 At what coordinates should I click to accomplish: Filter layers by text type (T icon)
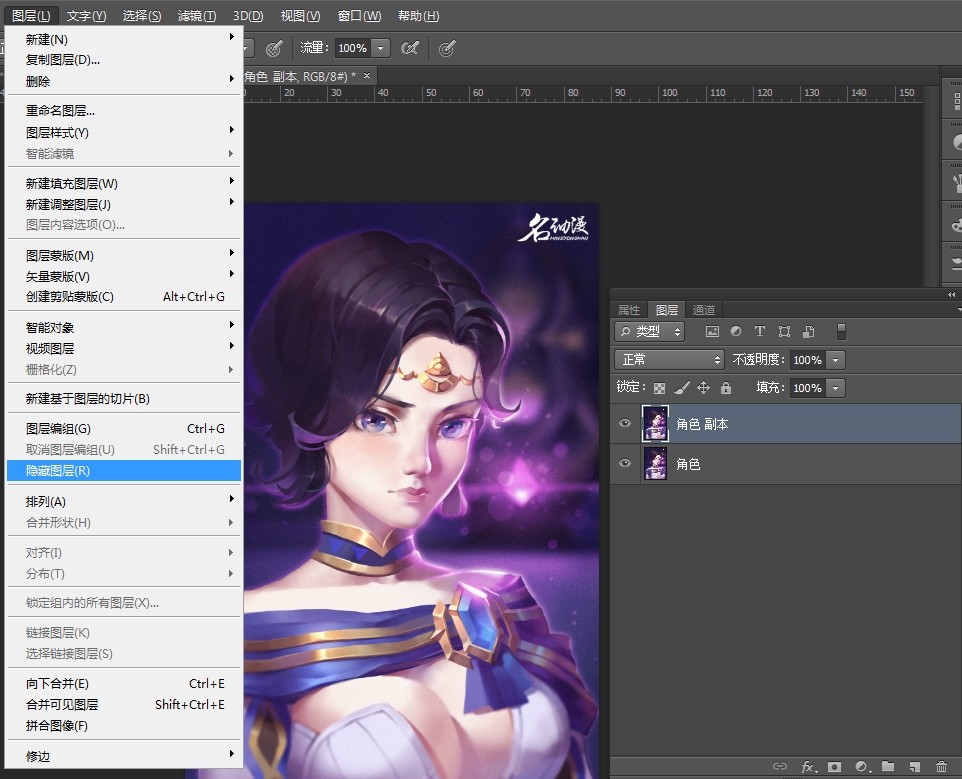(x=760, y=331)
